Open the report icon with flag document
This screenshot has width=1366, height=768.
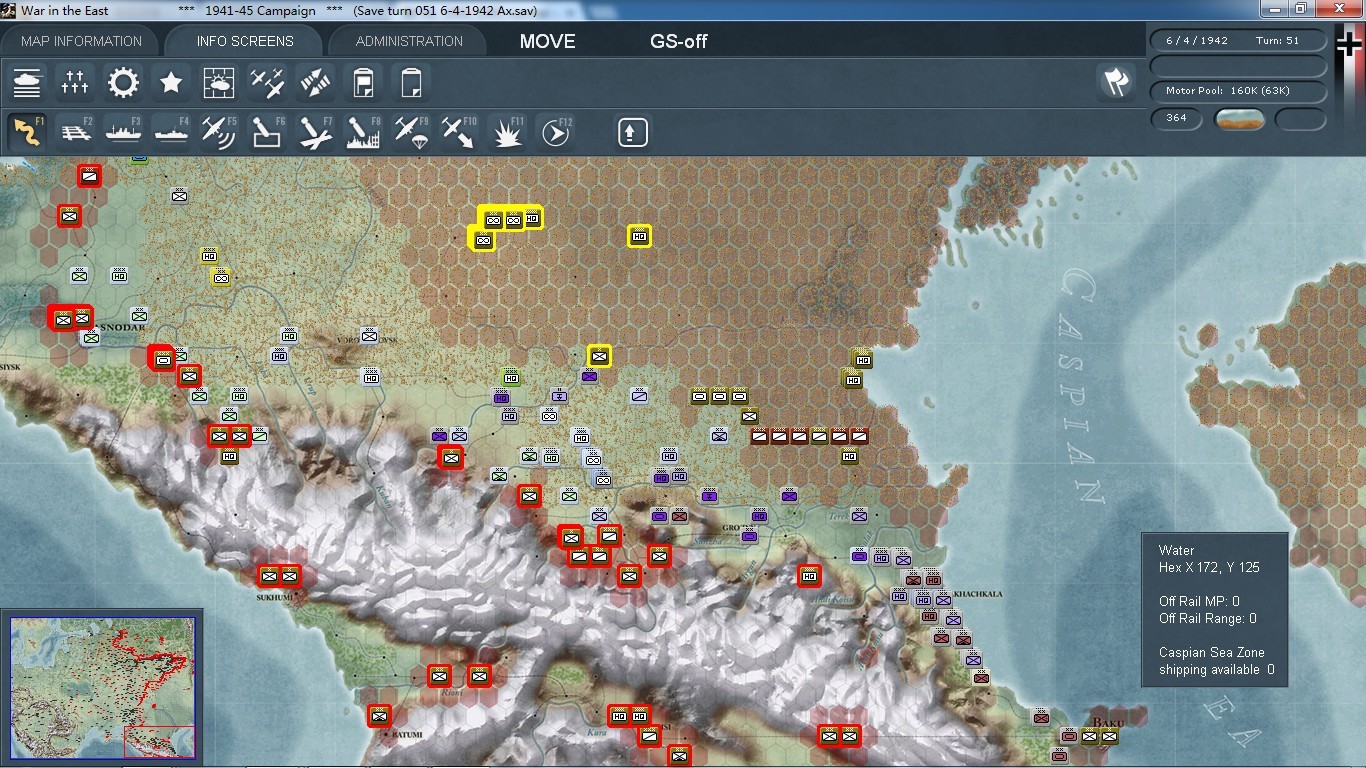tap(363, 82)
